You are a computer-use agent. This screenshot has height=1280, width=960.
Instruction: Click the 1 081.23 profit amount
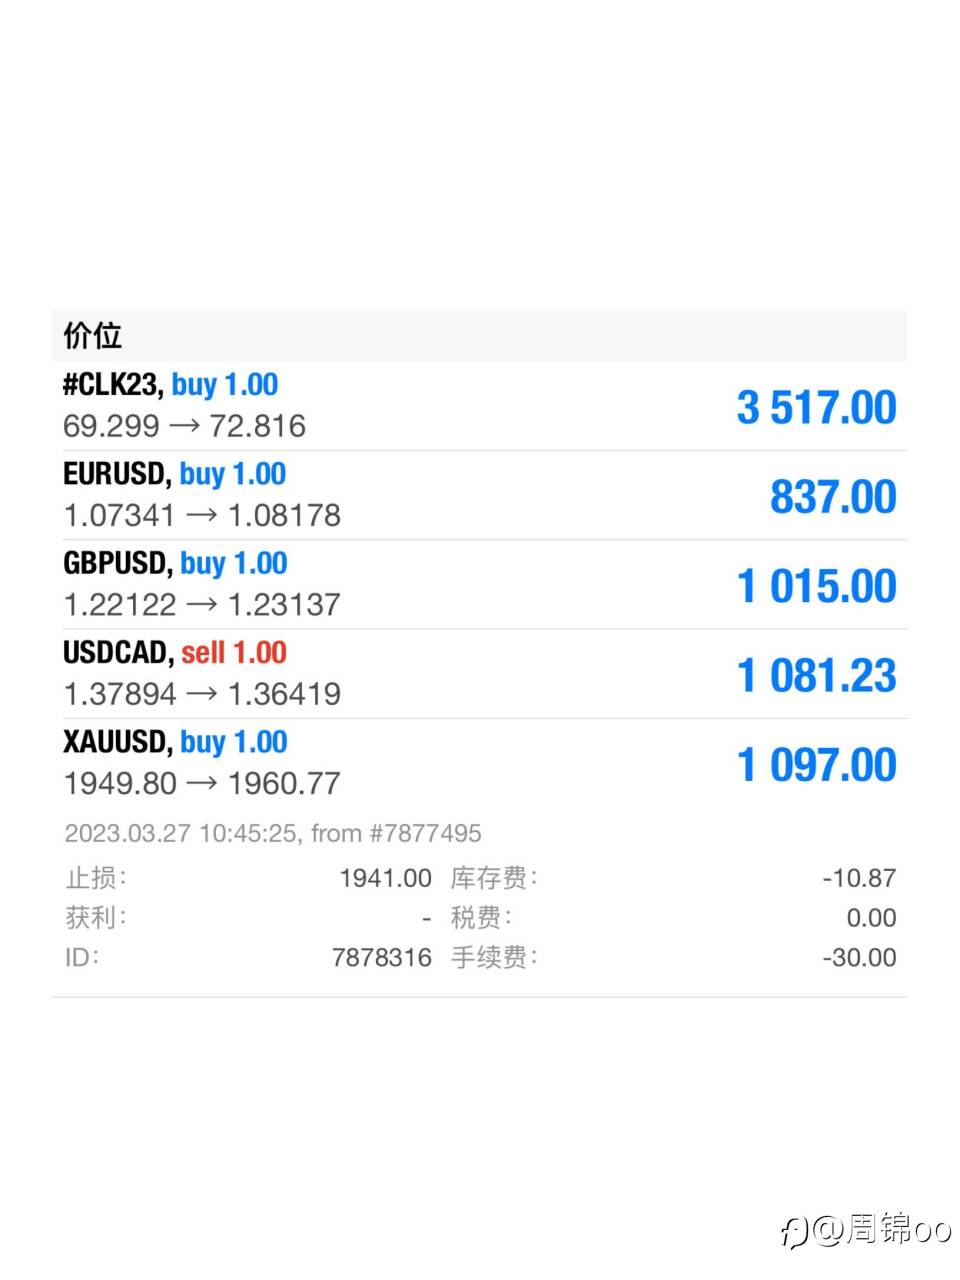816,675
